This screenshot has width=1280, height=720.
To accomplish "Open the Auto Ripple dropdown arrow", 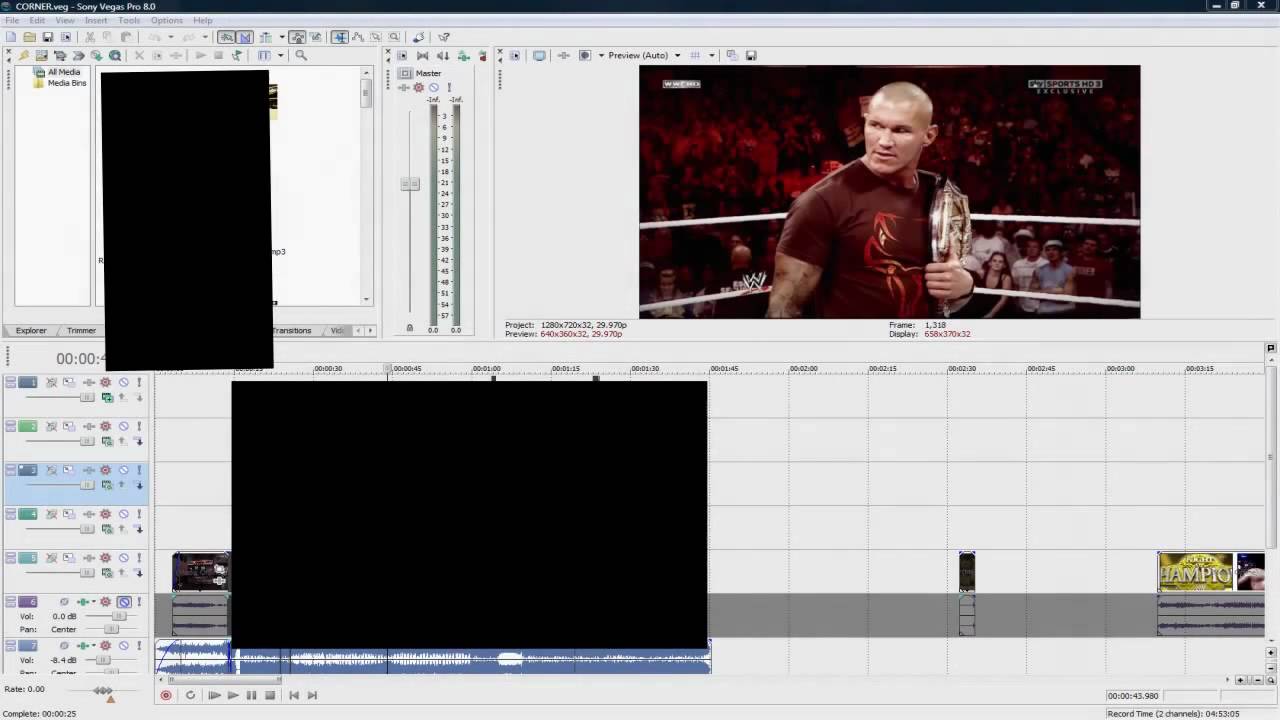I will pyautogui.click(x=282, y=37).
